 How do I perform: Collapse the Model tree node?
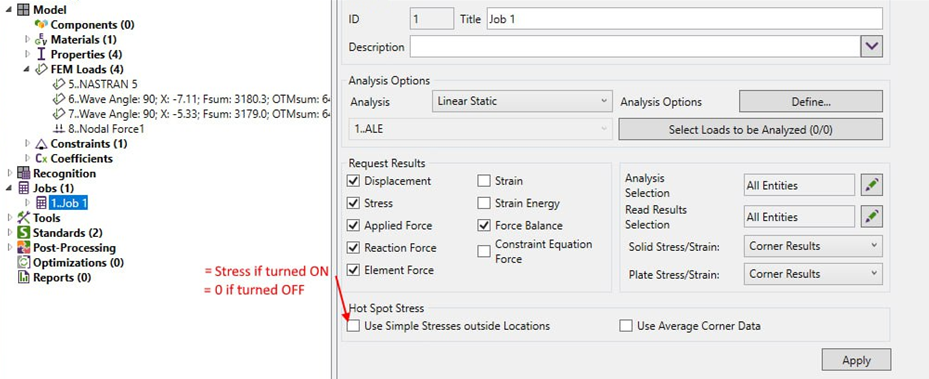pos(10,9)
